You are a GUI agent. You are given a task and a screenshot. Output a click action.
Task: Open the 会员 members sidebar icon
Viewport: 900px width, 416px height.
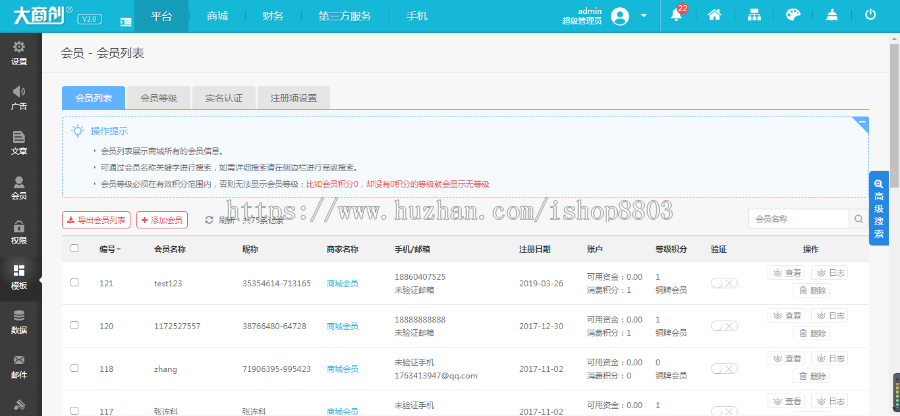pos(20,188)
